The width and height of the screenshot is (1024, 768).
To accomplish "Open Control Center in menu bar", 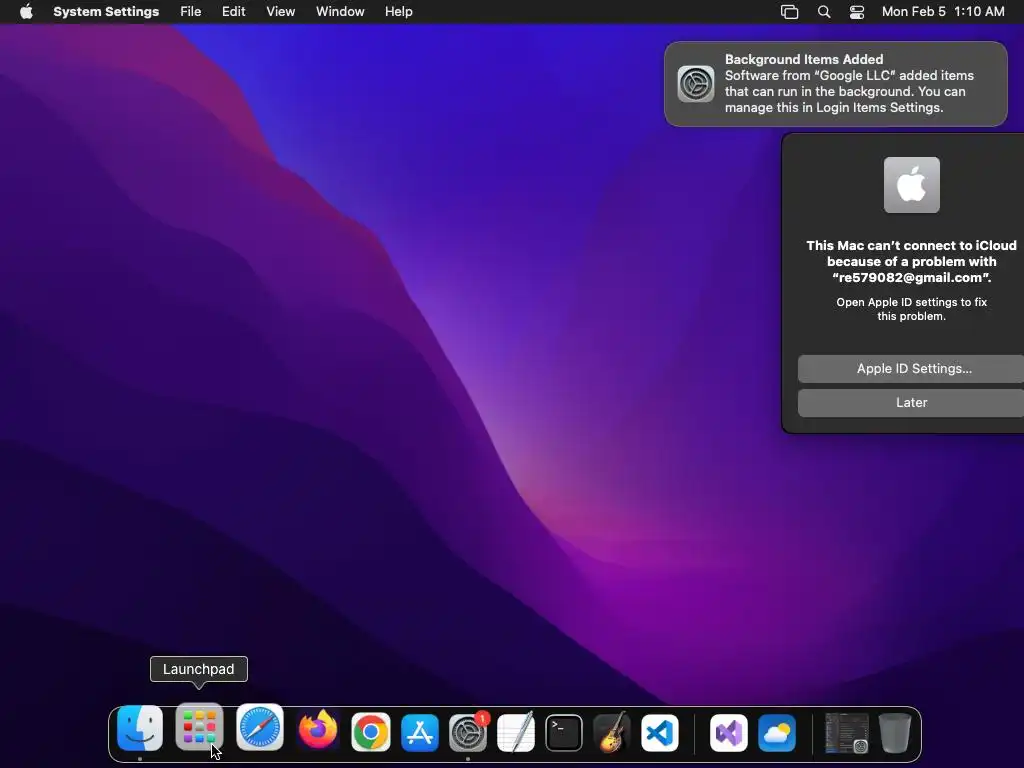I will [x=857, y=12].
